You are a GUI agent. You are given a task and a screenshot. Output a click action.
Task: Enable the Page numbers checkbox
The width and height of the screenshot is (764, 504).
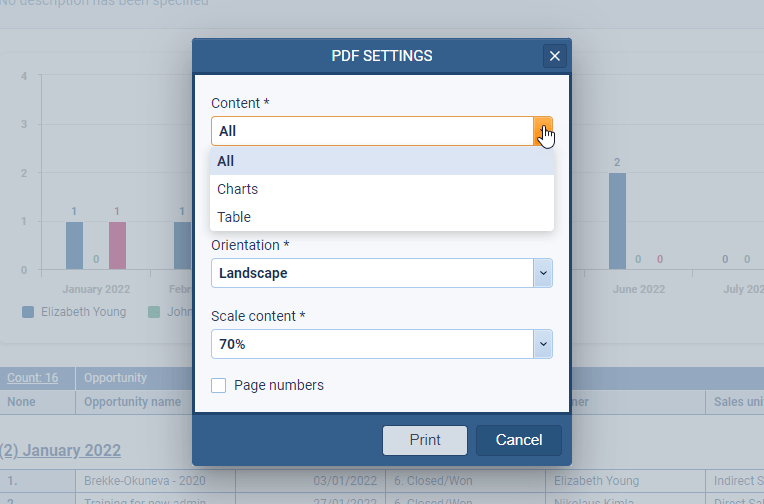tap(218, 385)
